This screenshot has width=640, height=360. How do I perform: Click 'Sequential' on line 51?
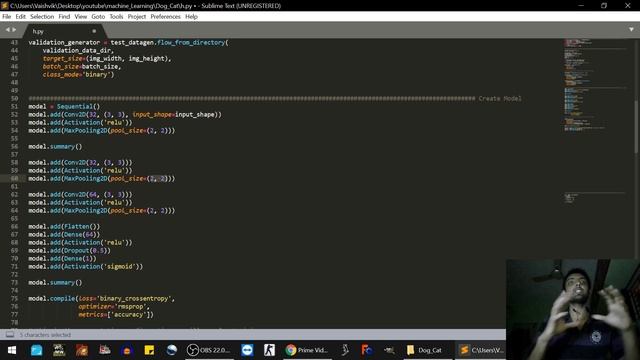(75, 107)
